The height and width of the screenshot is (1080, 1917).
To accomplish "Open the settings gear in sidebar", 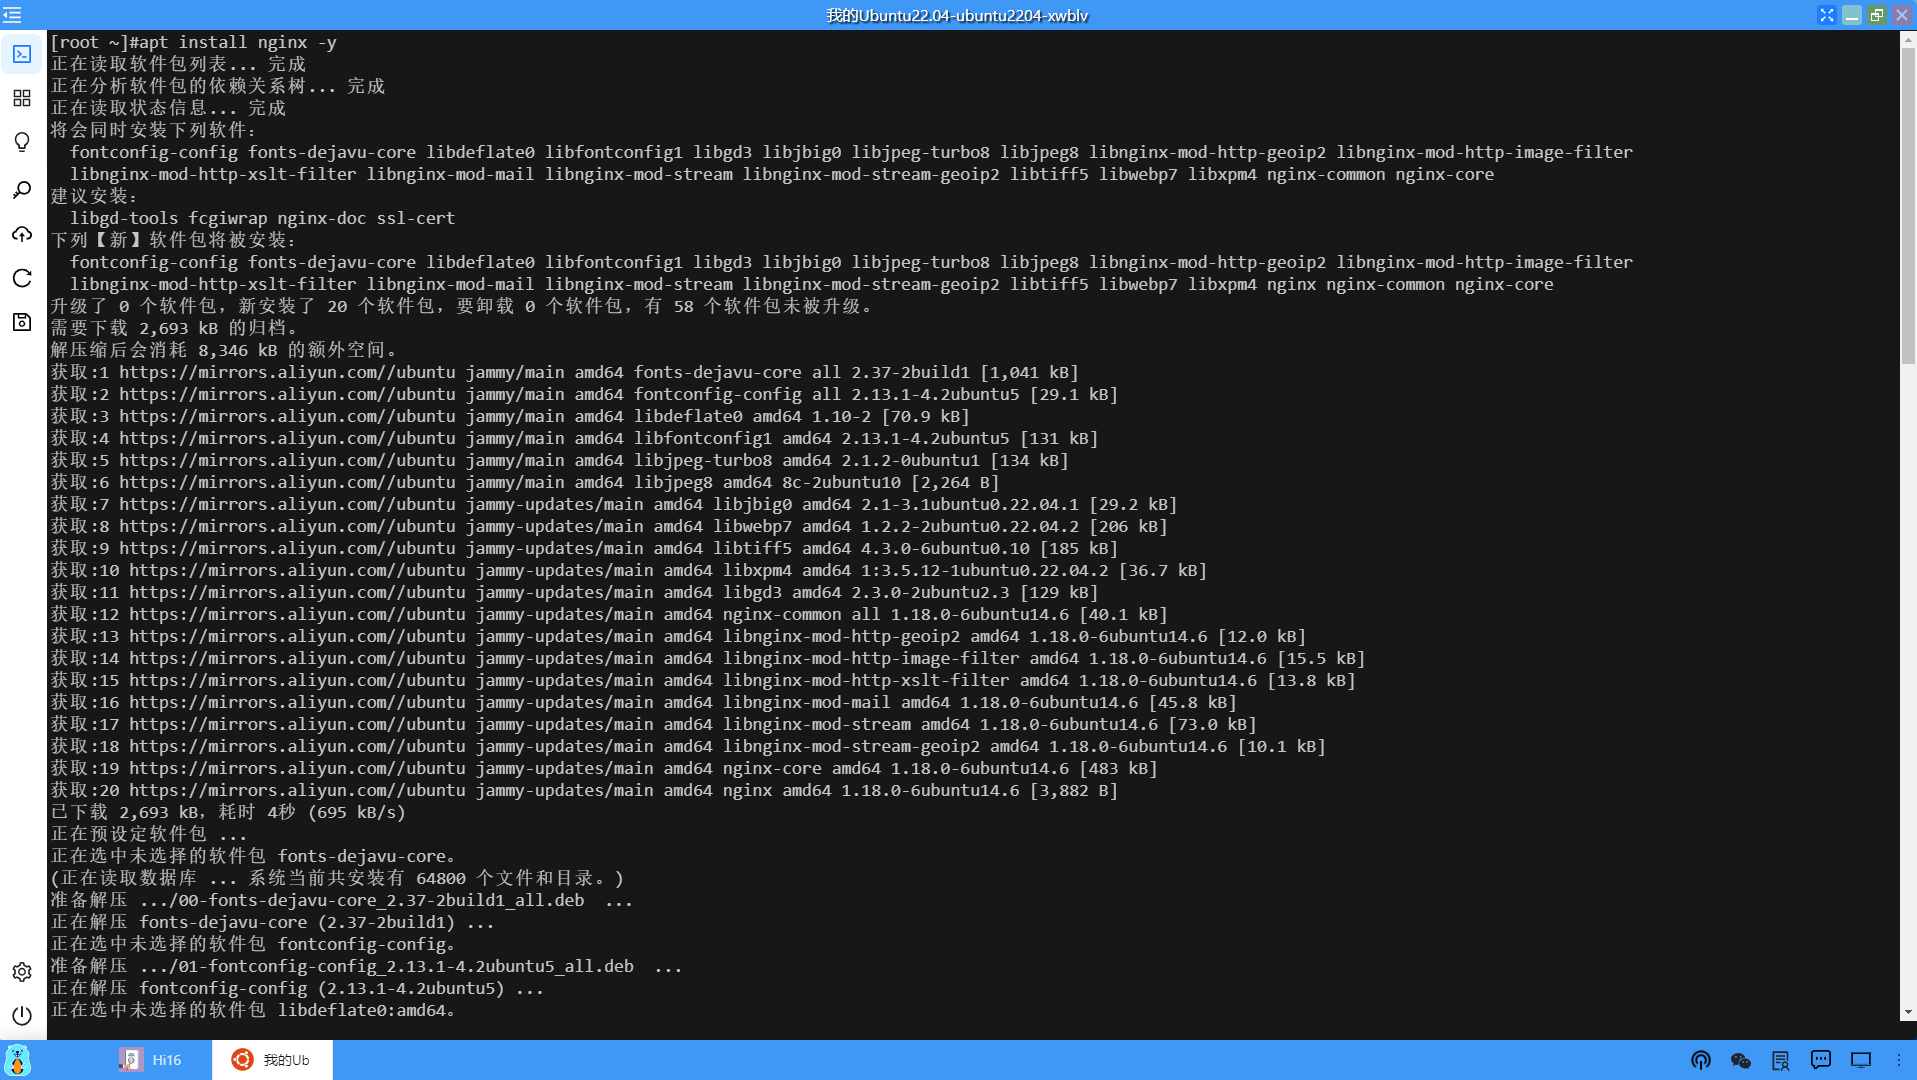I will 22,972.
